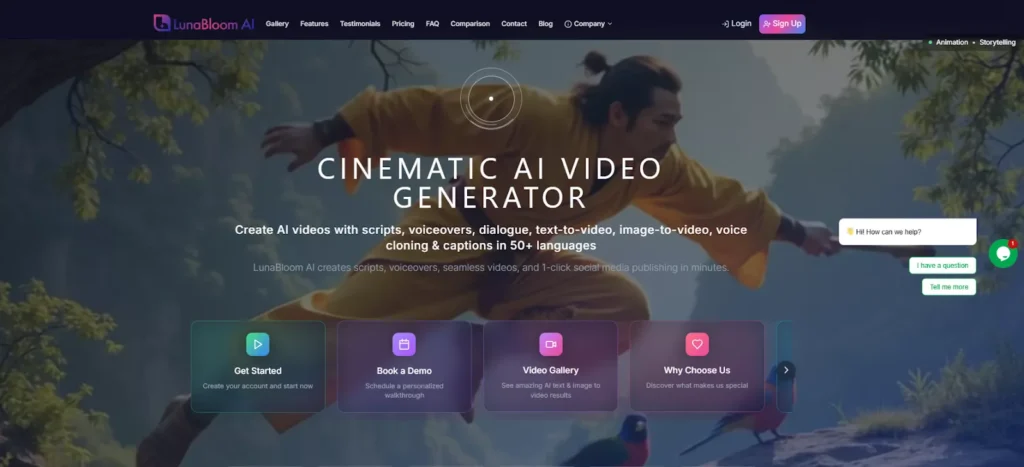
Task: Click the Video Gallery camera icon
Action: (551, 344)
